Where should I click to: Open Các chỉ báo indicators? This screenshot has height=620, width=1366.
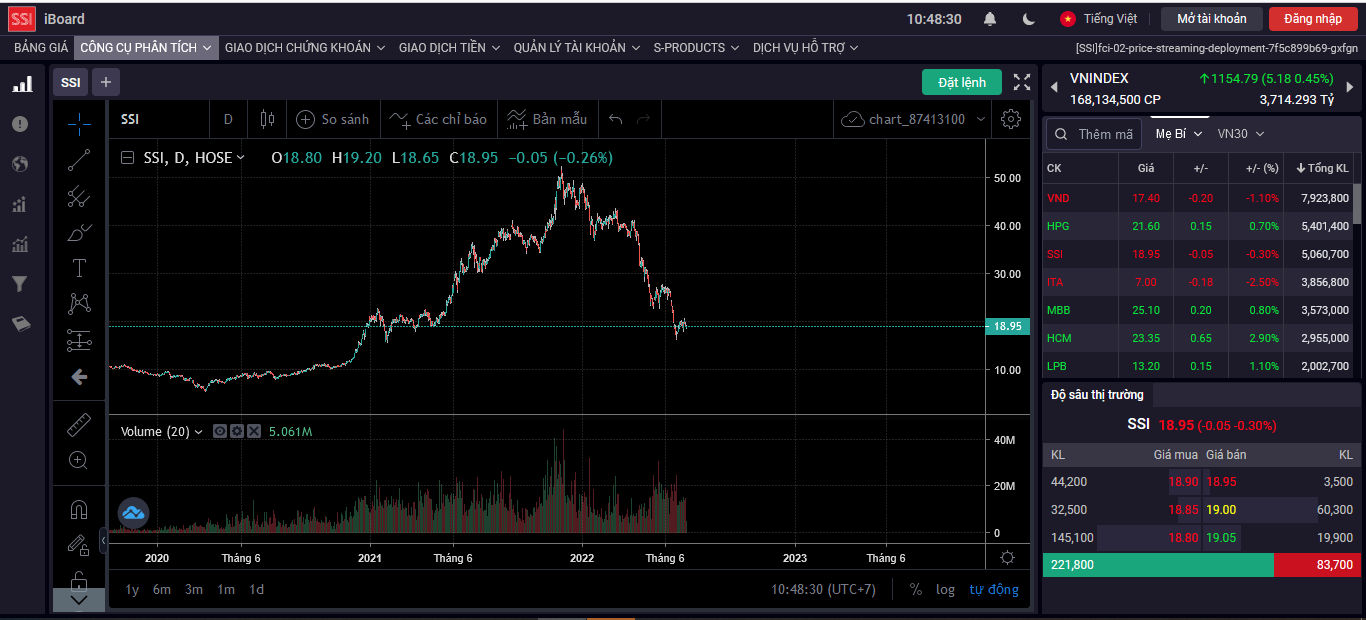[439, 119]
